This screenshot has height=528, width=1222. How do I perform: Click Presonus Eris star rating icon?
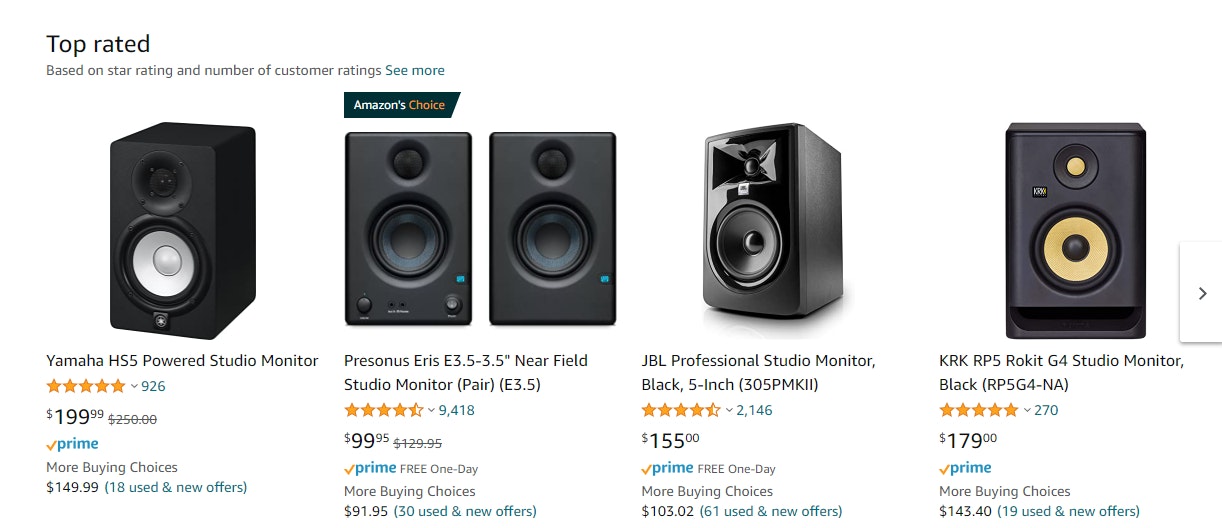(x=384, y=410)
